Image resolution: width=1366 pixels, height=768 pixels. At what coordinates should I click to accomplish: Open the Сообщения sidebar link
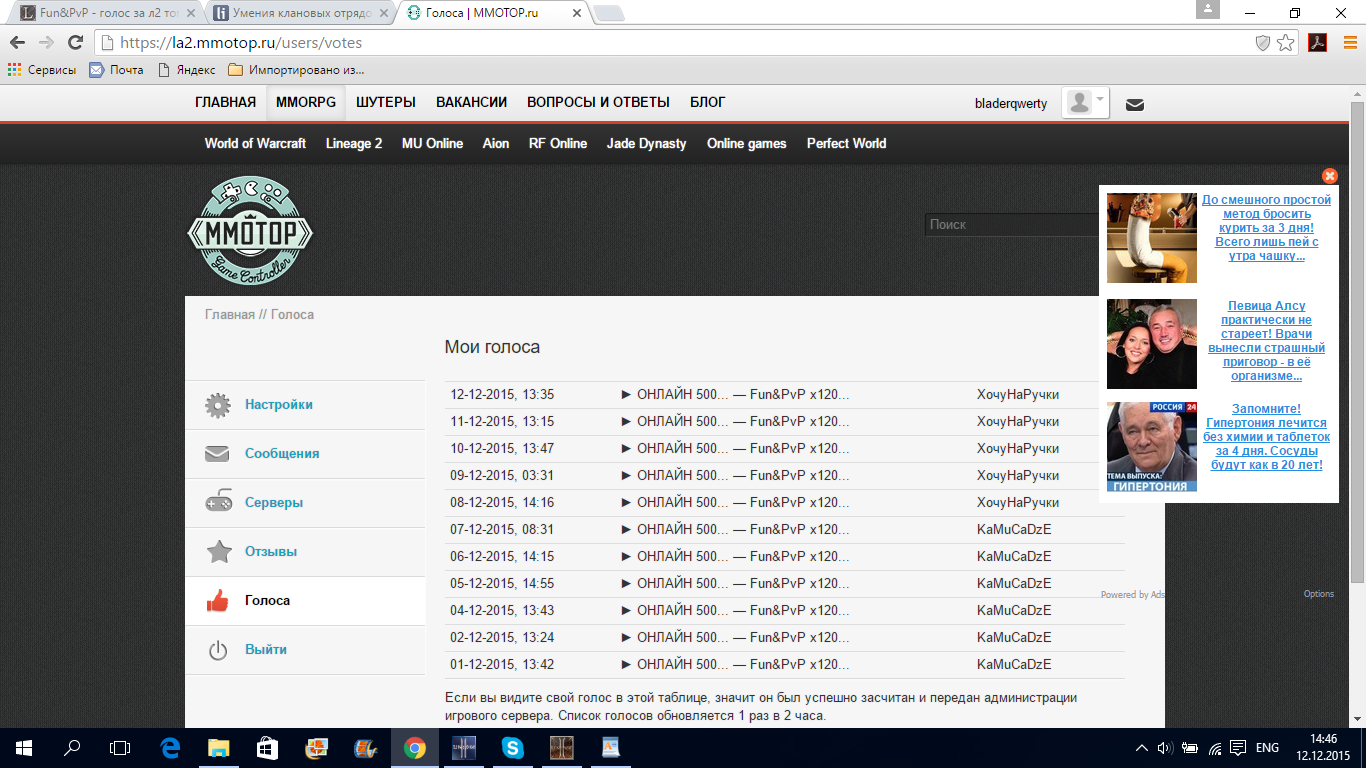(282, 454)
